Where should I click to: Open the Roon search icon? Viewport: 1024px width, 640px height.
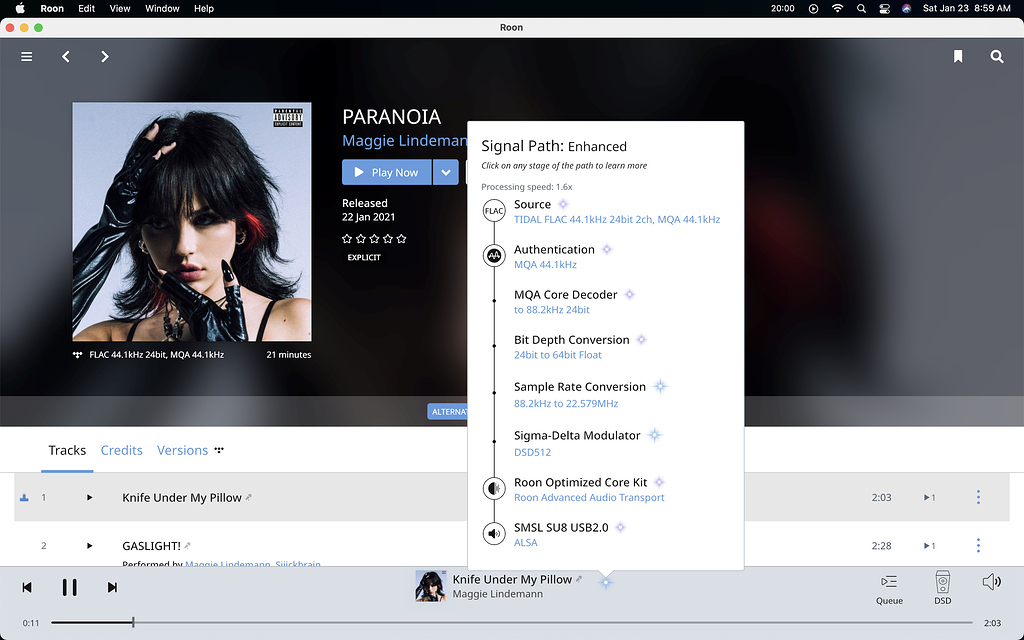tap(997, 57)
